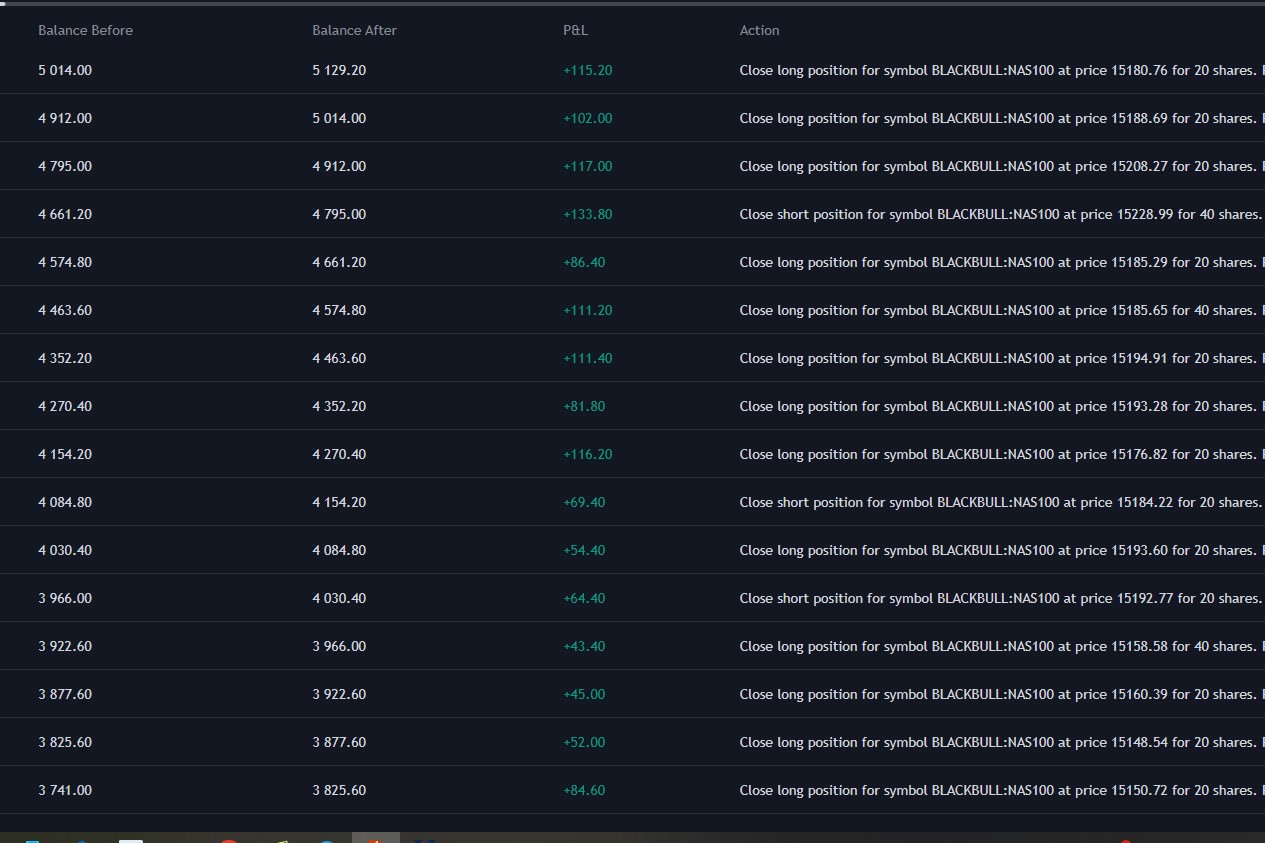Select the close short at 15228.99 action

(x=1000, y=214)
